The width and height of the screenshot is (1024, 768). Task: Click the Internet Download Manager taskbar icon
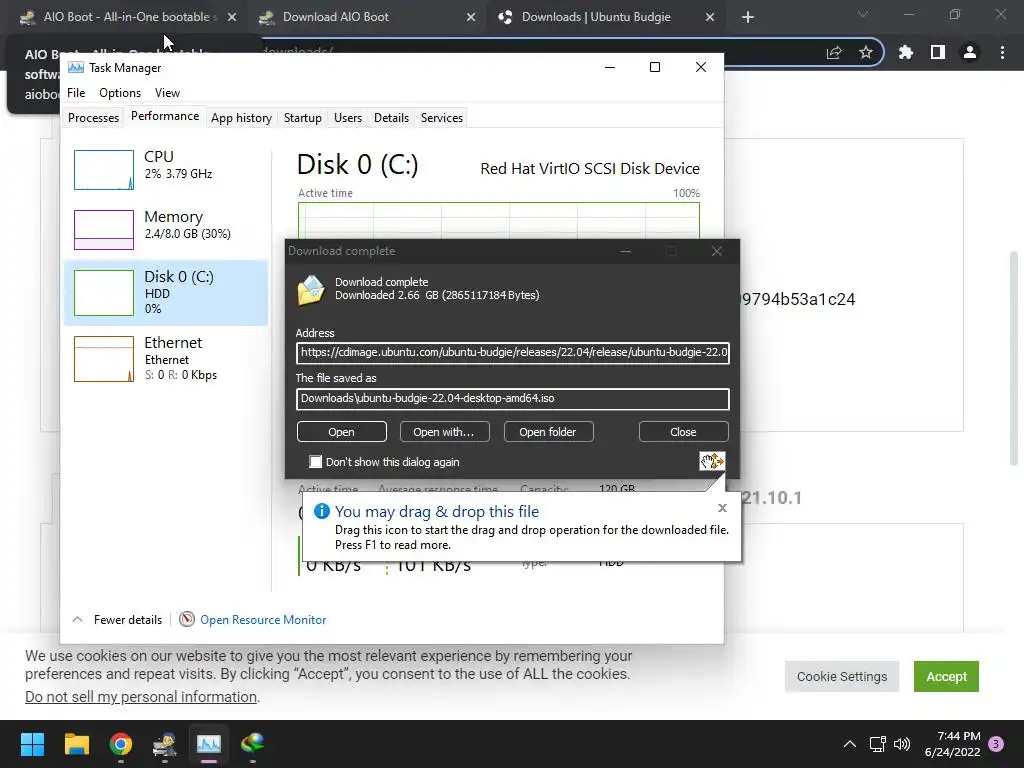click(x=253, y=744)
